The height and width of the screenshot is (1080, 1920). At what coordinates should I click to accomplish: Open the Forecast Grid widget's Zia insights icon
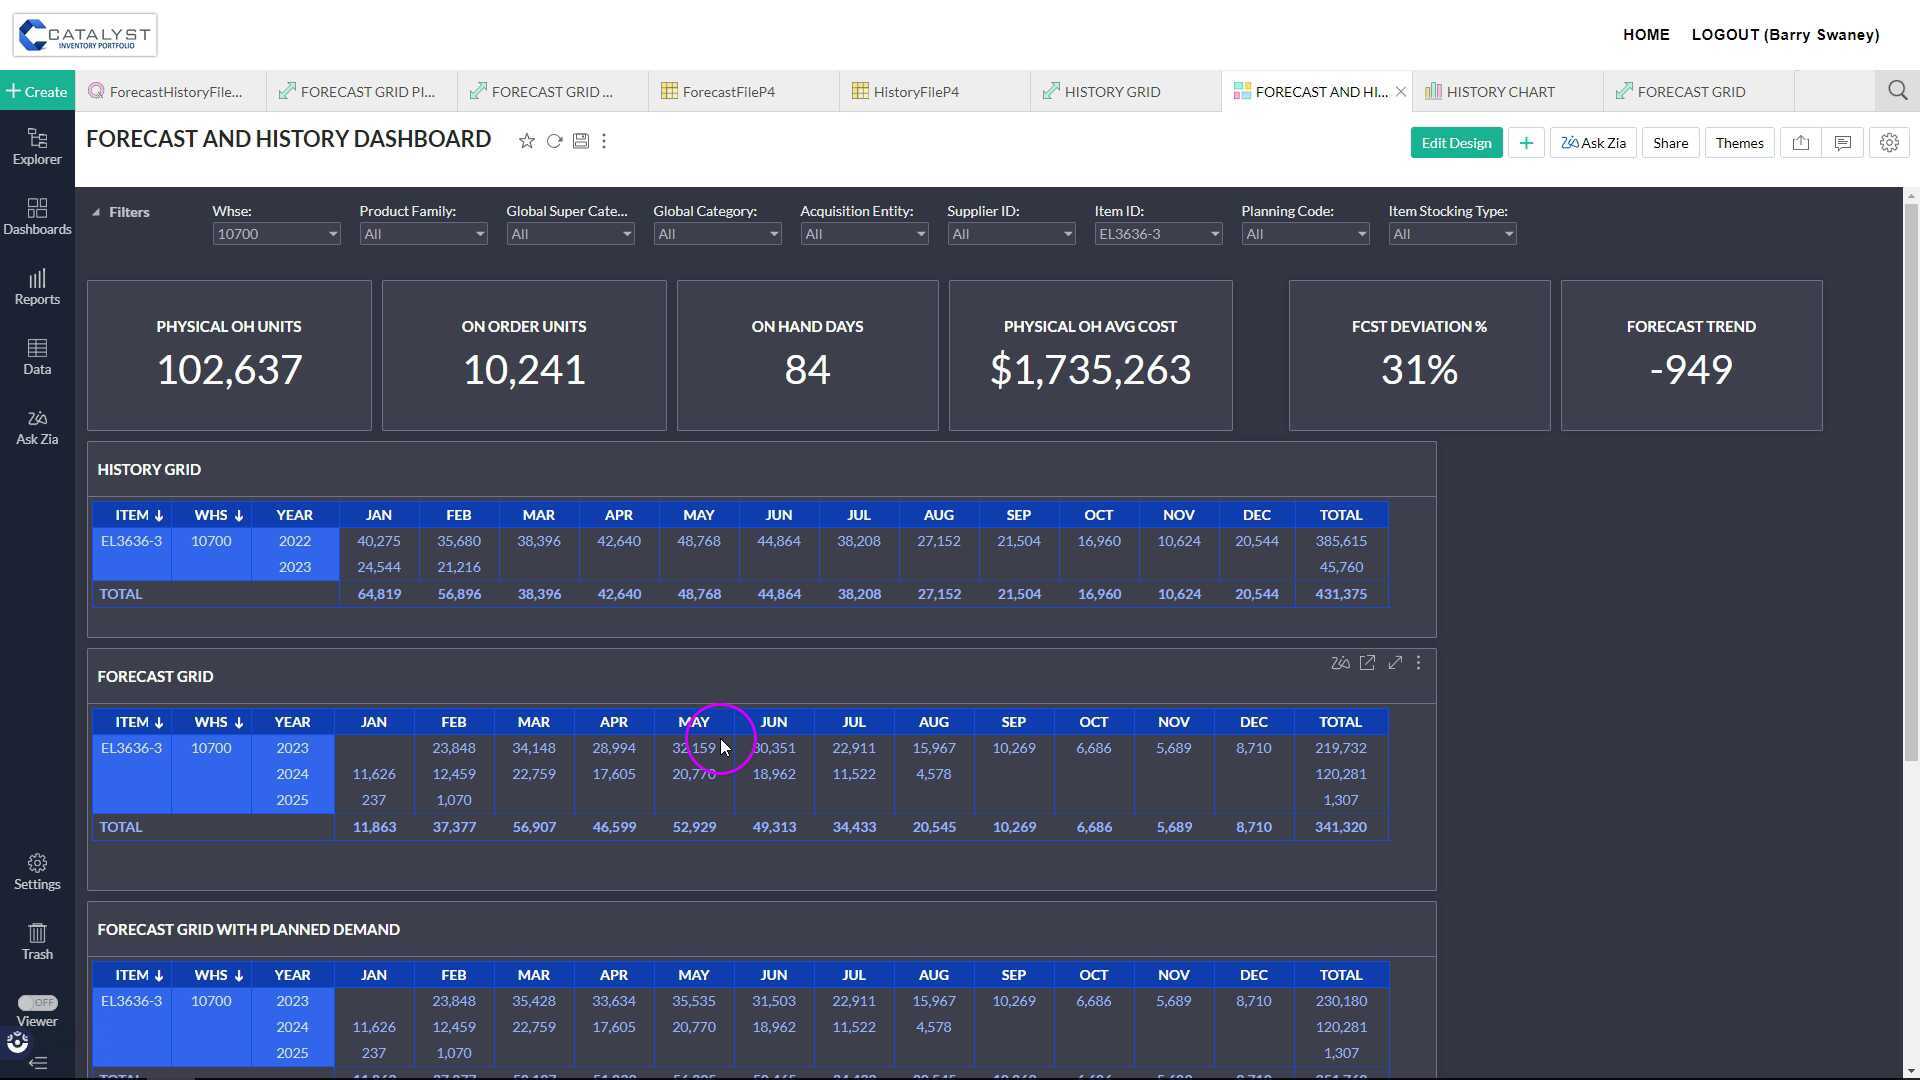(1340, 663)
